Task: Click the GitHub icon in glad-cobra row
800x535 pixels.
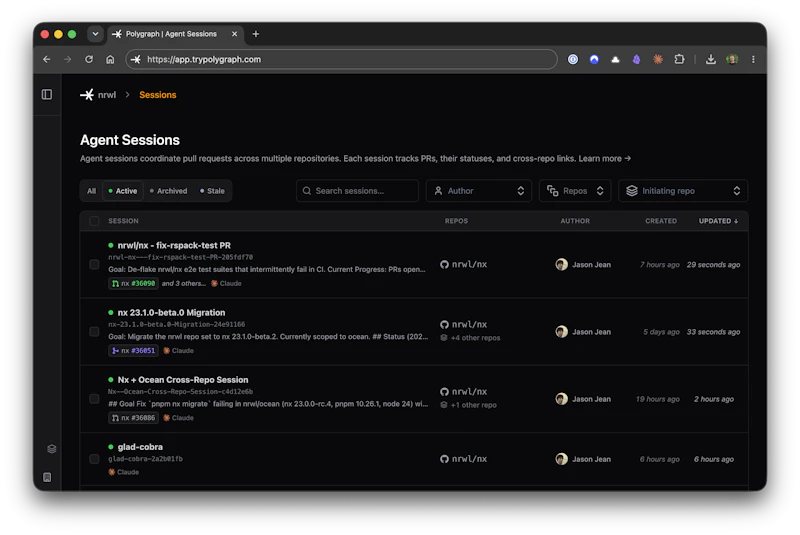Action: [444, 459]
